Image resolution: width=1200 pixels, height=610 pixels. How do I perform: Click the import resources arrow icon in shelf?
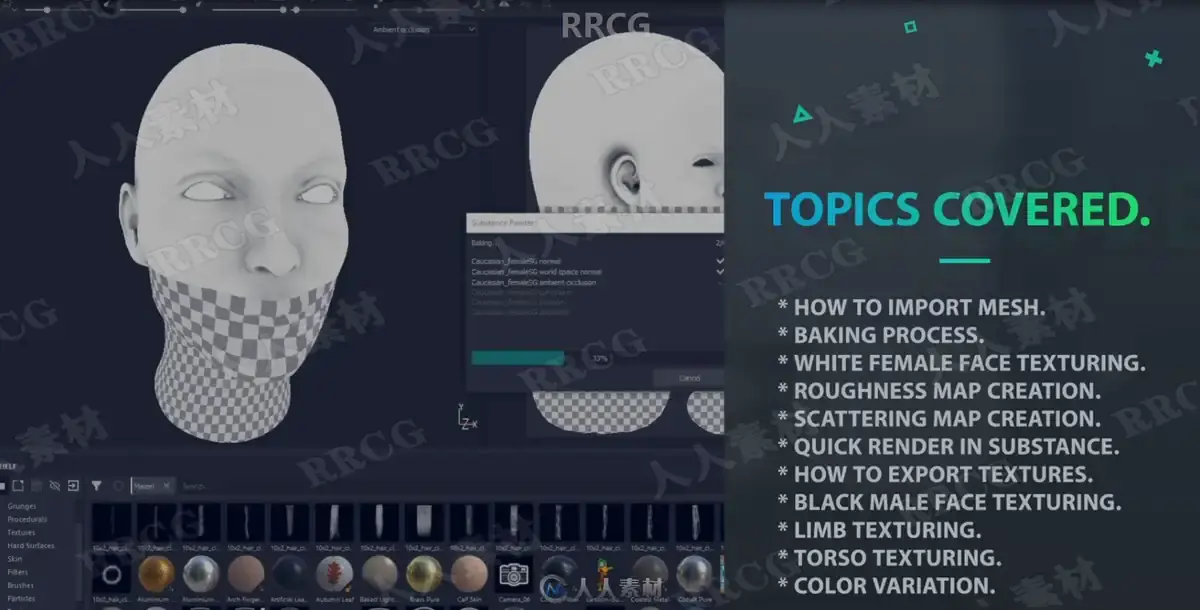click(73, 486)
